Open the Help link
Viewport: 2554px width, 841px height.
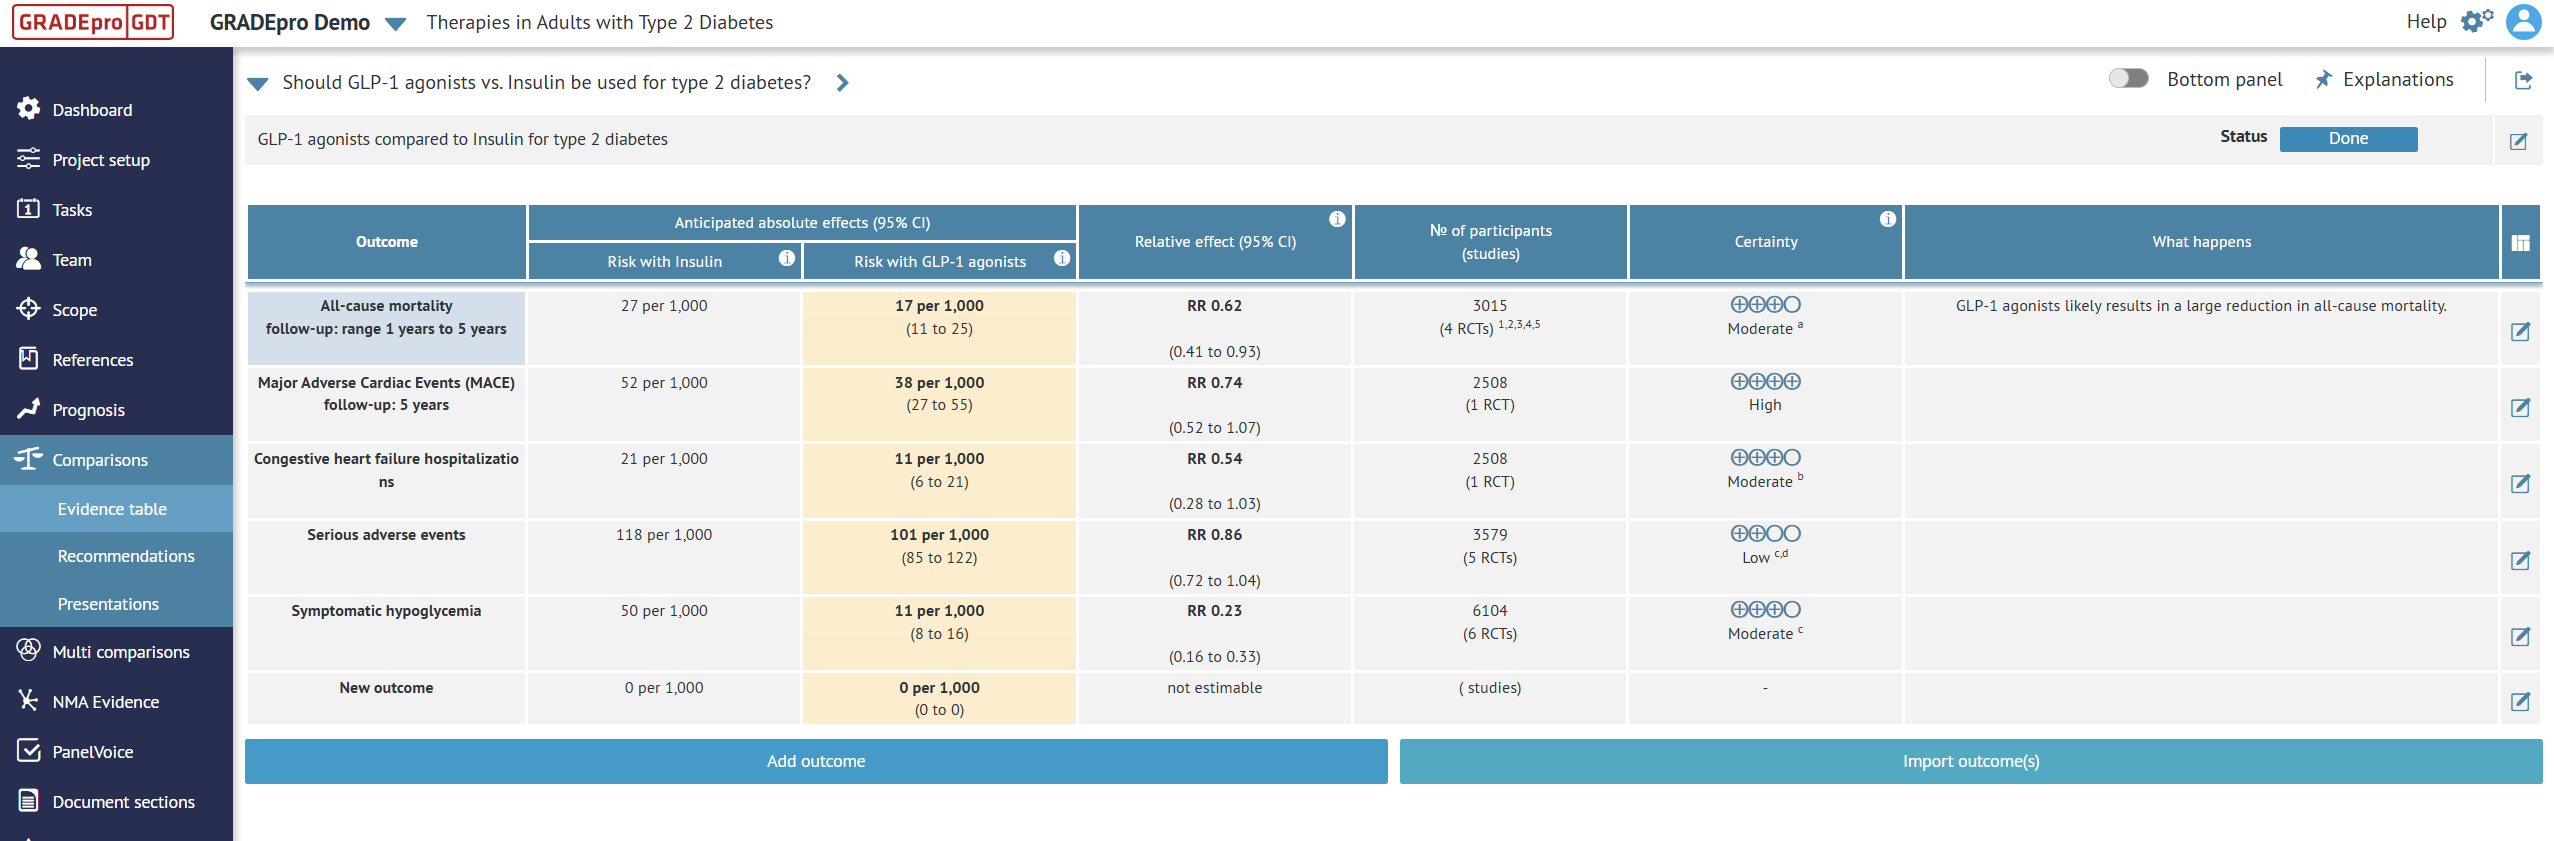point(2426,21)
